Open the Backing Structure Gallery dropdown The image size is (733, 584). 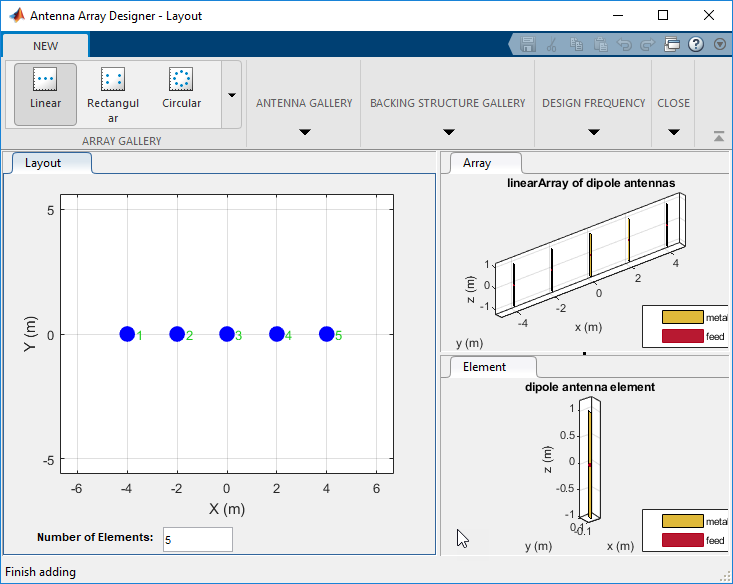448,132
